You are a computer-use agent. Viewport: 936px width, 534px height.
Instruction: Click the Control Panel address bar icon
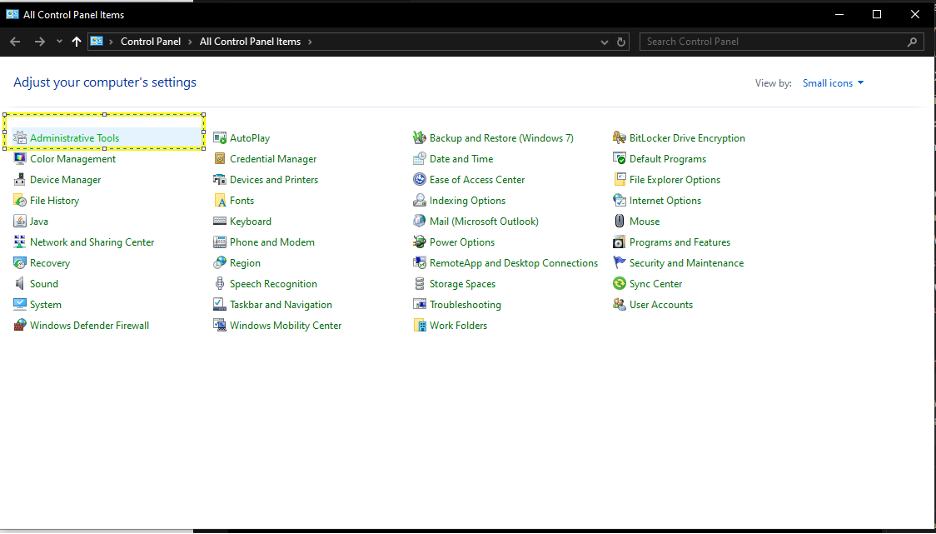(x=97, y=41)
